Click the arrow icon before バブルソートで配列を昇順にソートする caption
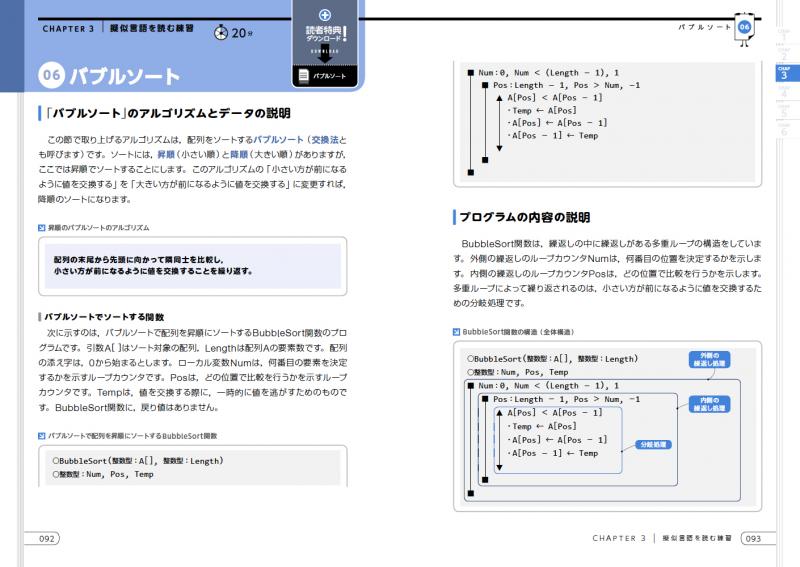This screenshot has height=567, width=800. [x=41, y=436]
